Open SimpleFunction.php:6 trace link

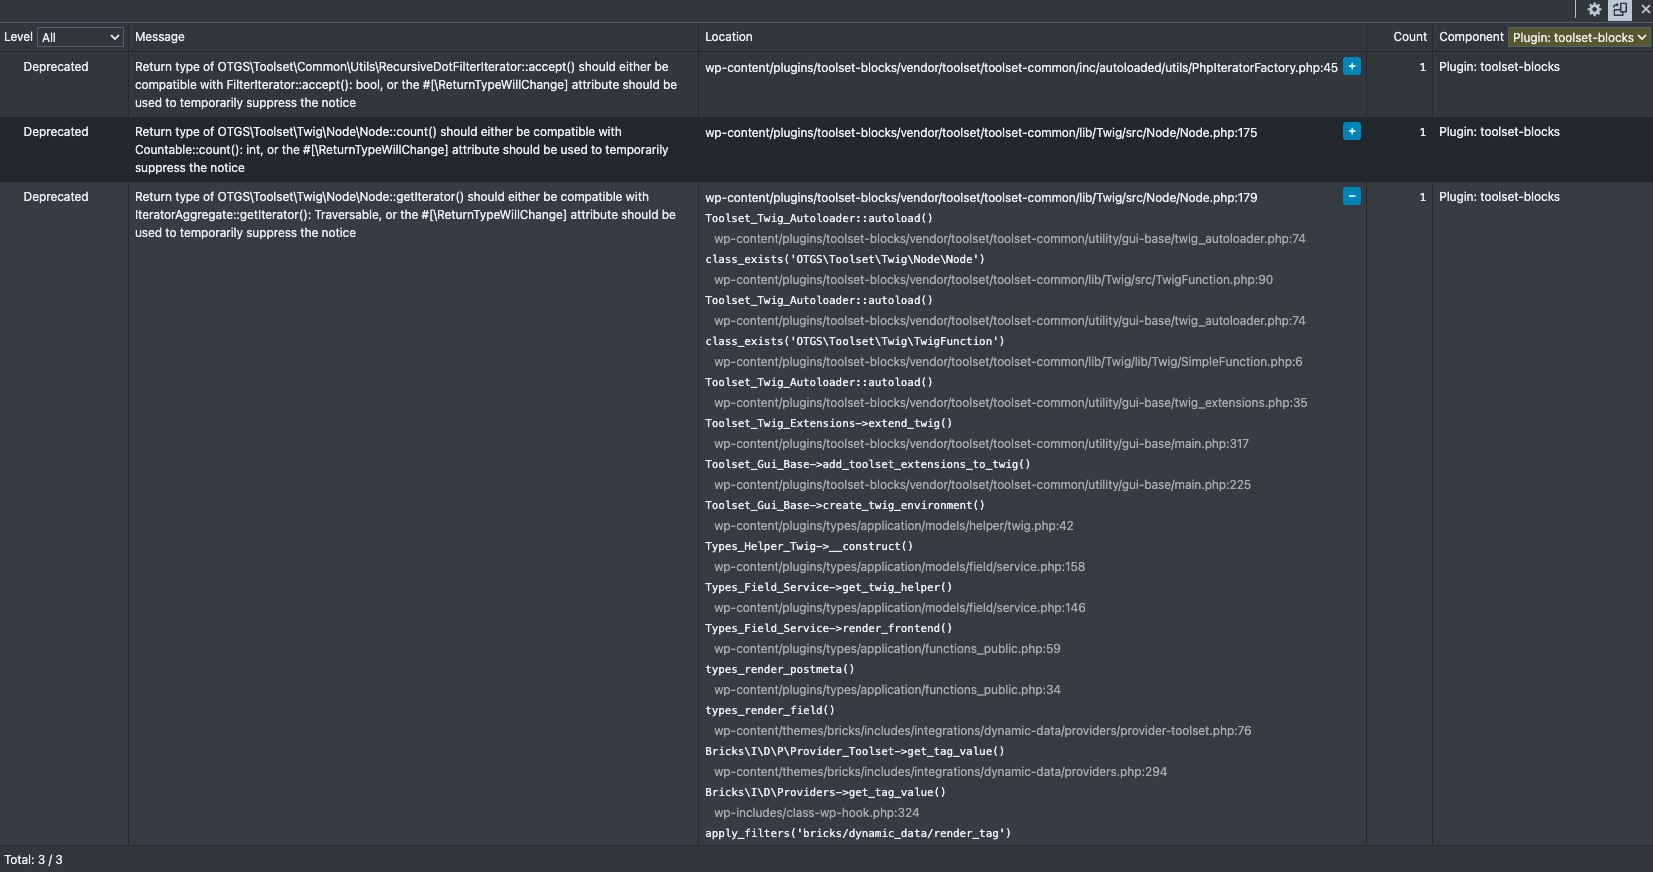click(1008, 362)
